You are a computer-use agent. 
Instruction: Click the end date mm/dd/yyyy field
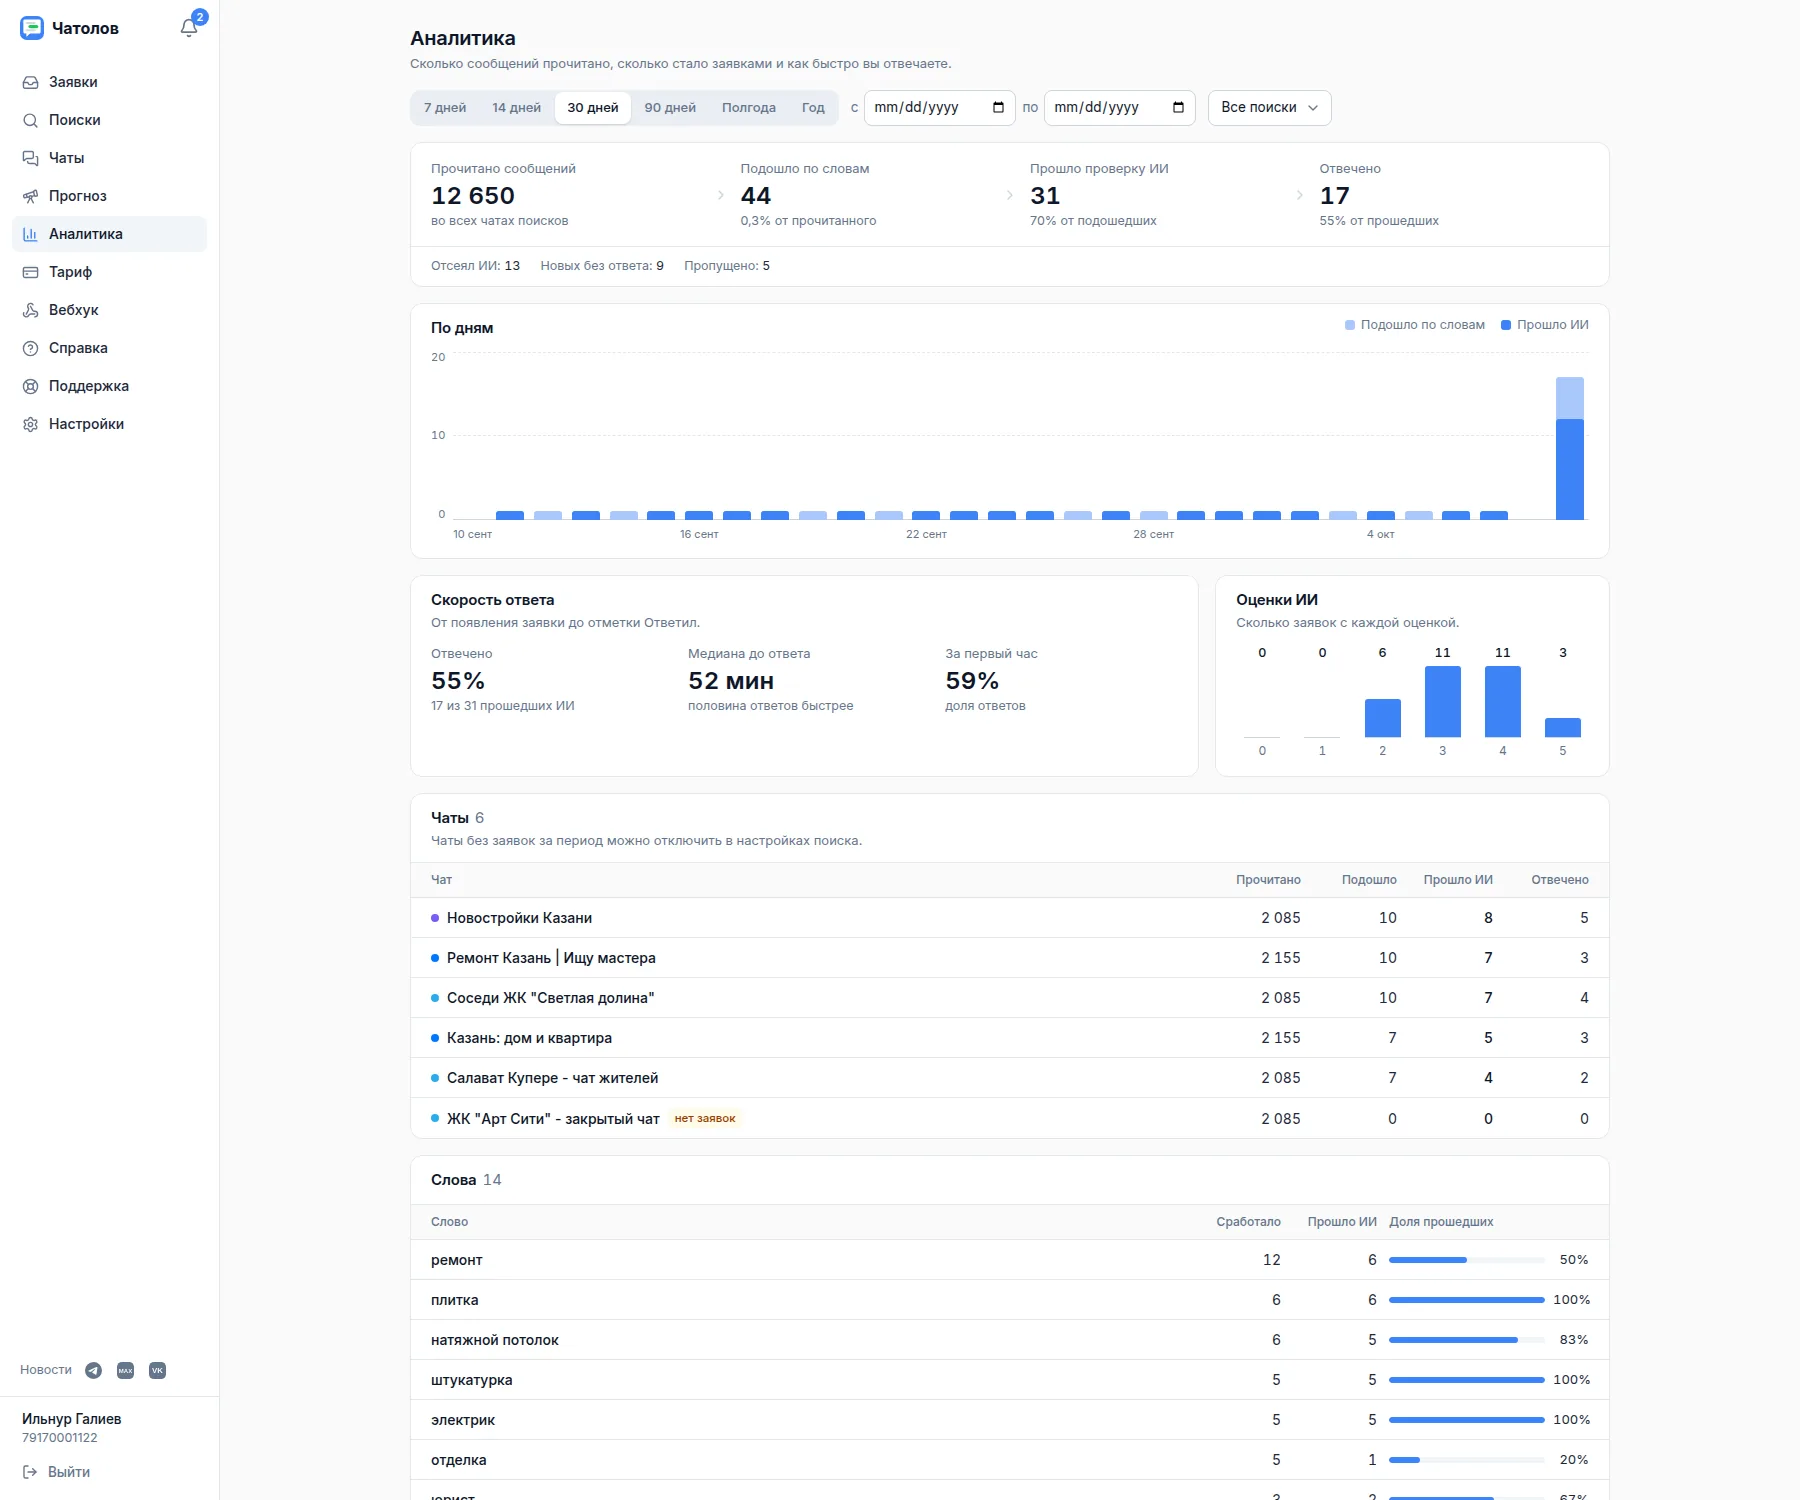point(1119,107)
